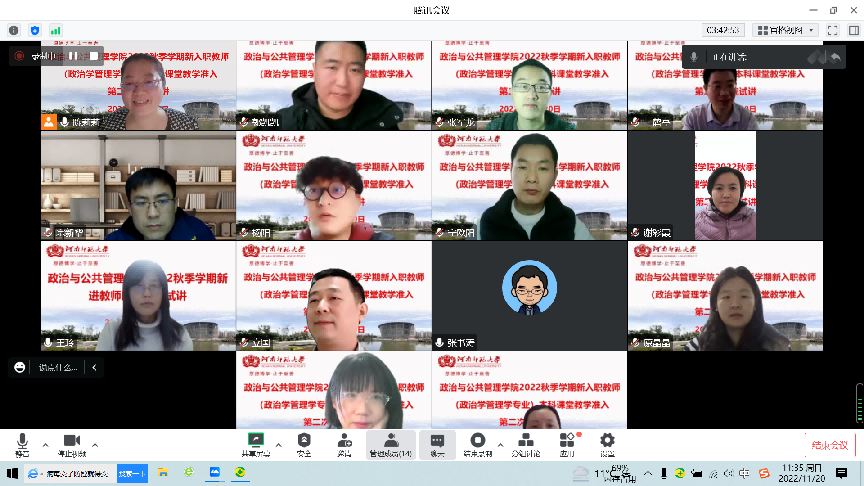The image size is (864, 486).
Task: Open the chat panel icon
Action: click(437, 441)
